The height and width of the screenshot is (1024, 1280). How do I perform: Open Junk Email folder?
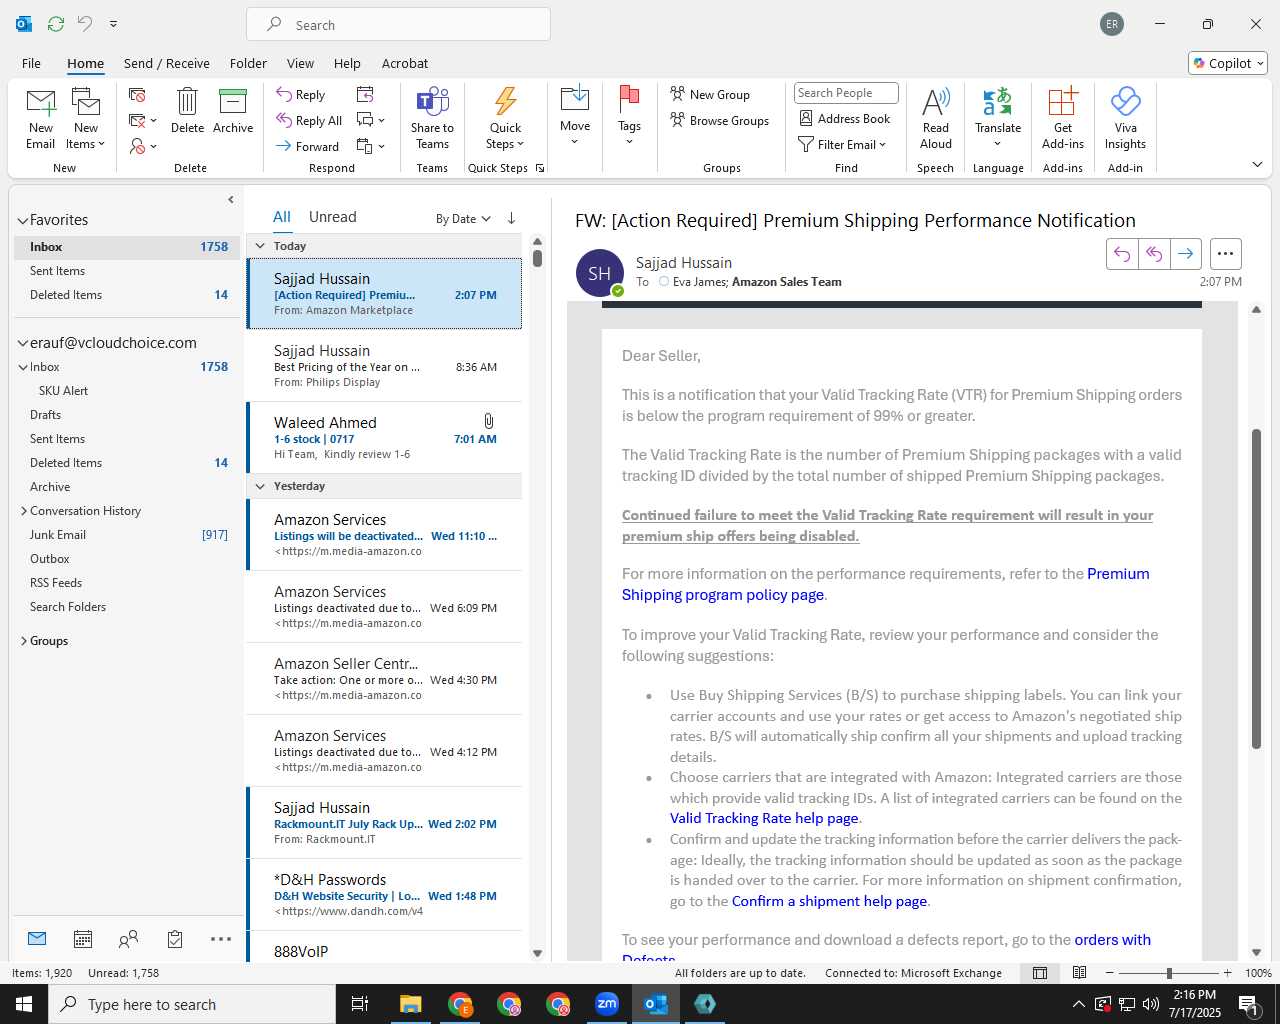point(58,535)
